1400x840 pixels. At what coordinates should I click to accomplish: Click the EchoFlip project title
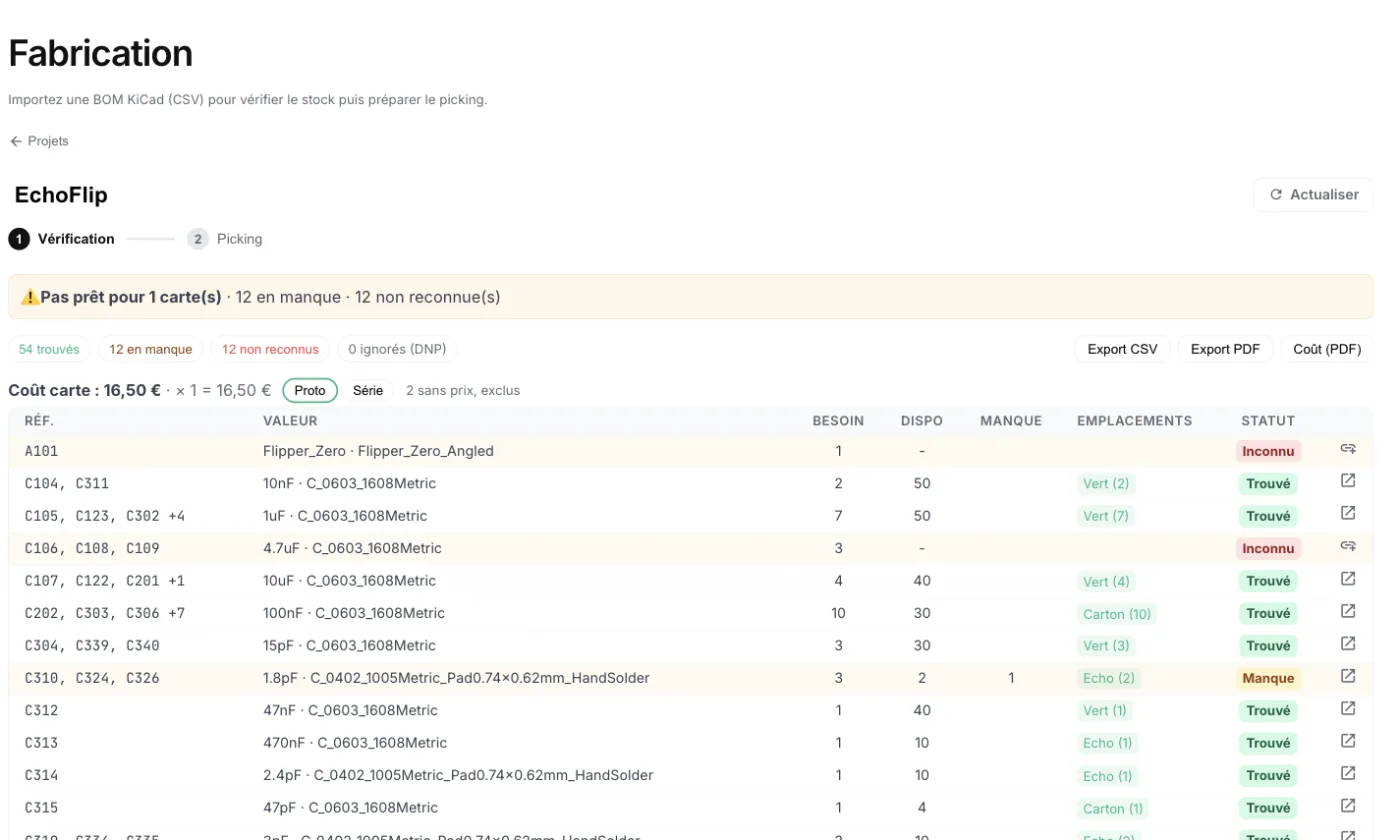(61, 194)
